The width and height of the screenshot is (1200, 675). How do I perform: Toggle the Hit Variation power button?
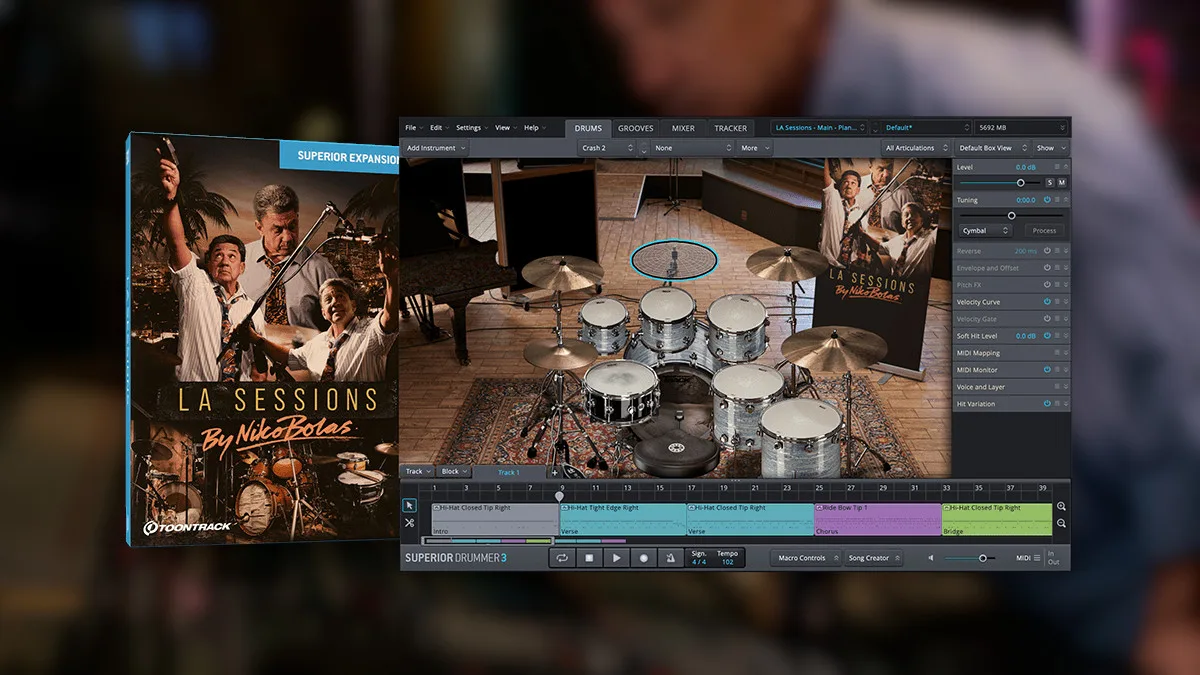click(x=1047, y=404)
